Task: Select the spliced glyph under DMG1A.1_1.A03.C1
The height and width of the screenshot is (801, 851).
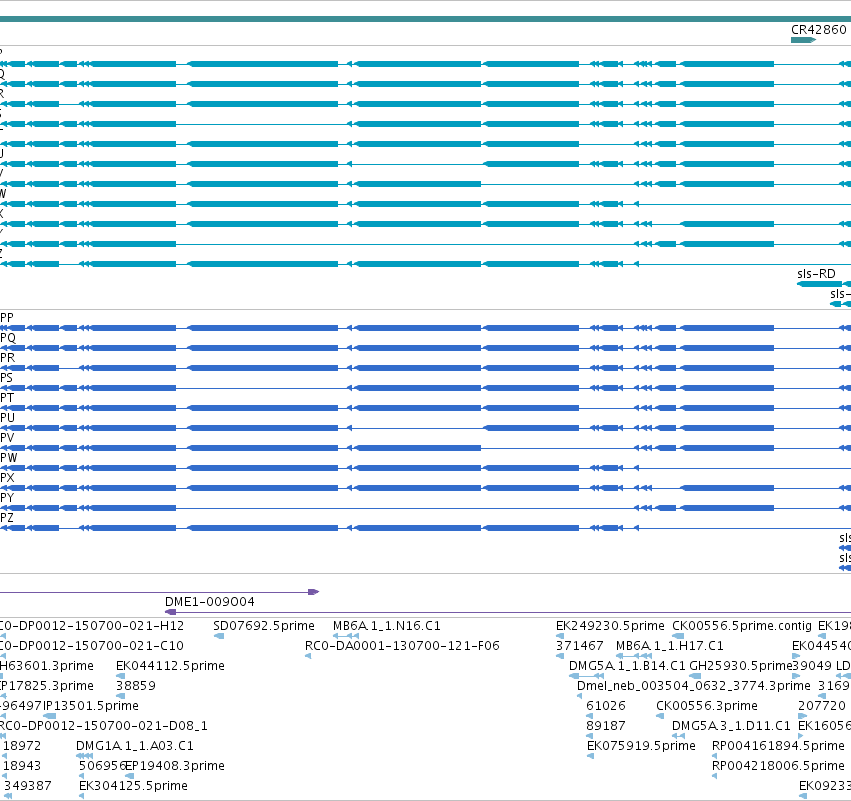Action: [85, 756]
